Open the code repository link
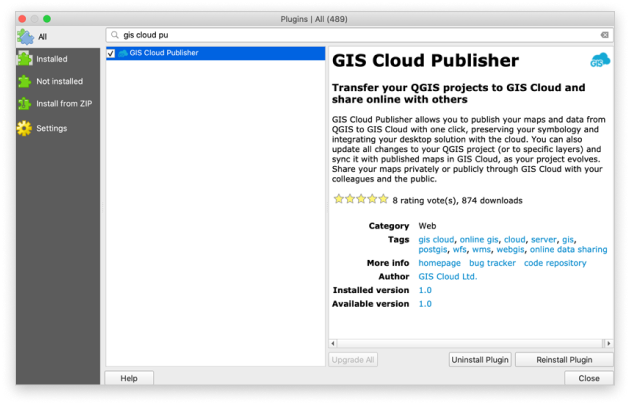This screenshot has height=405, width=630. pyautogui.click(x=555, y=263)
